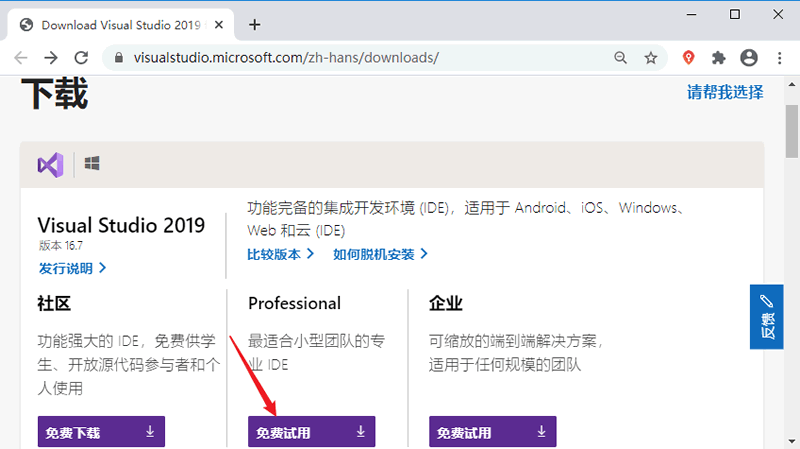
Task: Select the Download Visual Studio 2019 tab
Action: click(121, 25)
